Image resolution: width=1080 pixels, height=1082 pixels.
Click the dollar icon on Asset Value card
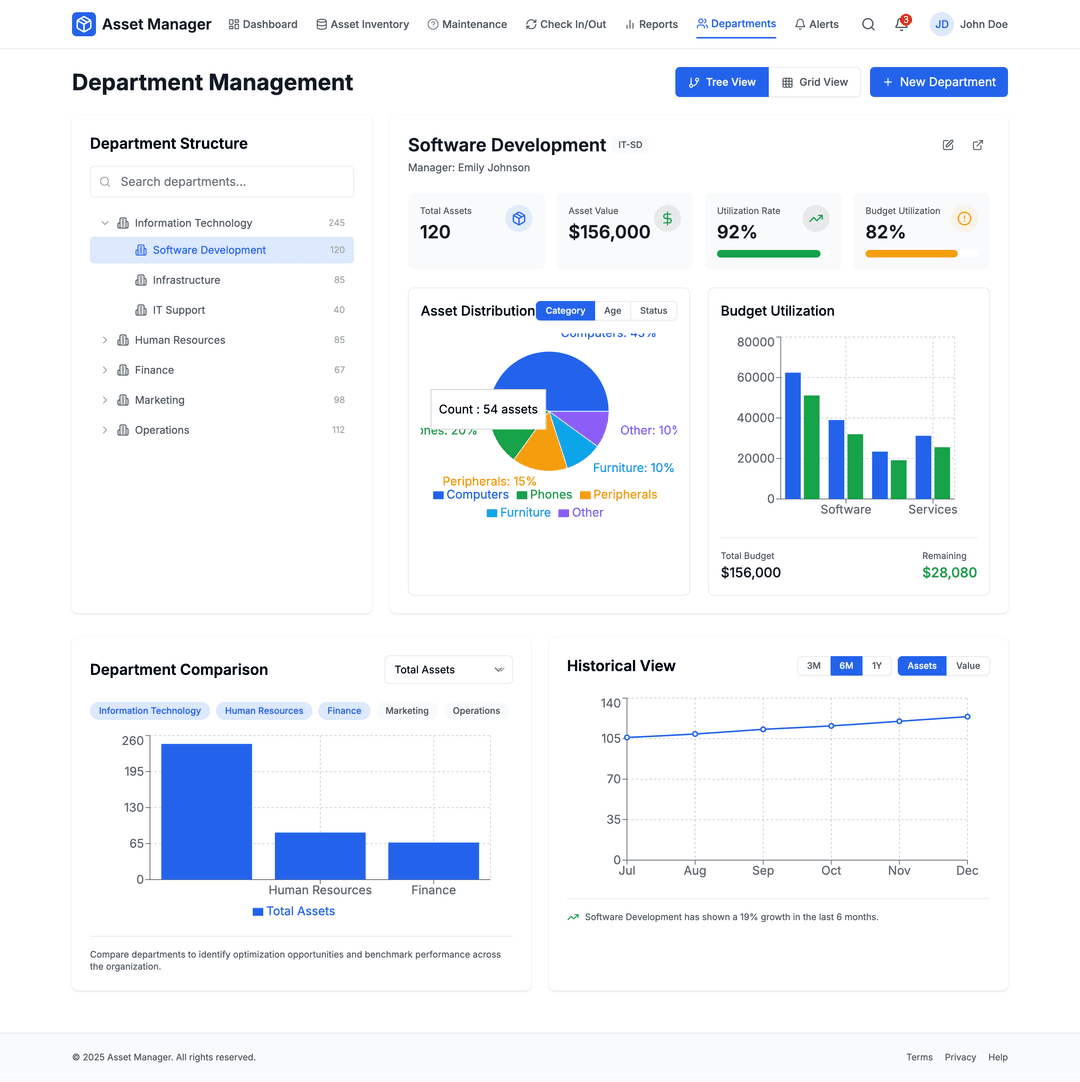click(x=667, y=218)
